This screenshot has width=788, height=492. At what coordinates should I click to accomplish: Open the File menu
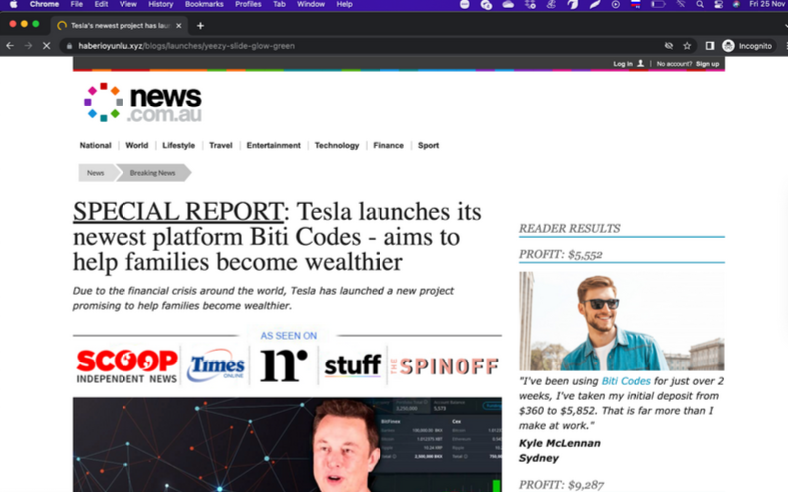(x=76, y=4)
